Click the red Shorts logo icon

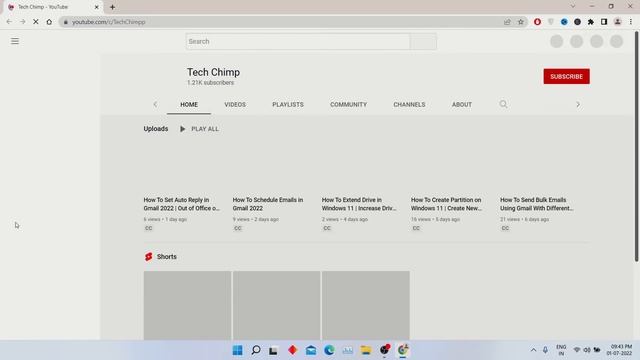pos(149,257)
